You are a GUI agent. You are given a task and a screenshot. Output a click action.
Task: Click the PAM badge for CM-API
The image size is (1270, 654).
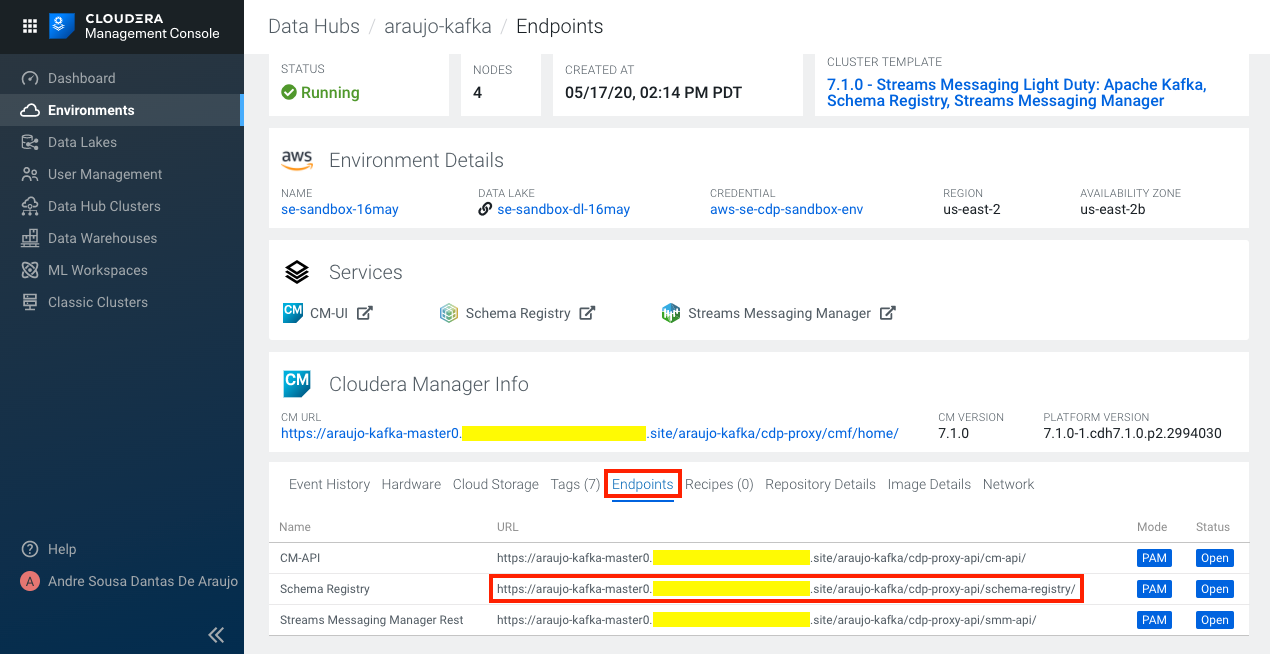point(1154,558)
